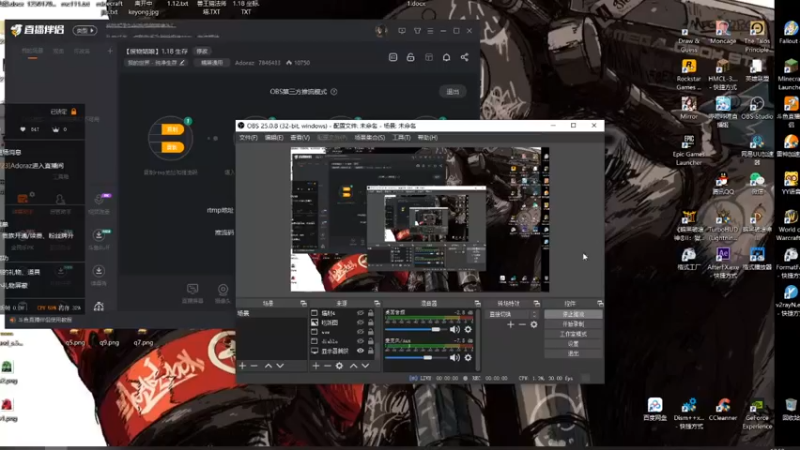Open 编辑(E) menu in OBS
Screen dimensions: 800x450
pos(274,138)
